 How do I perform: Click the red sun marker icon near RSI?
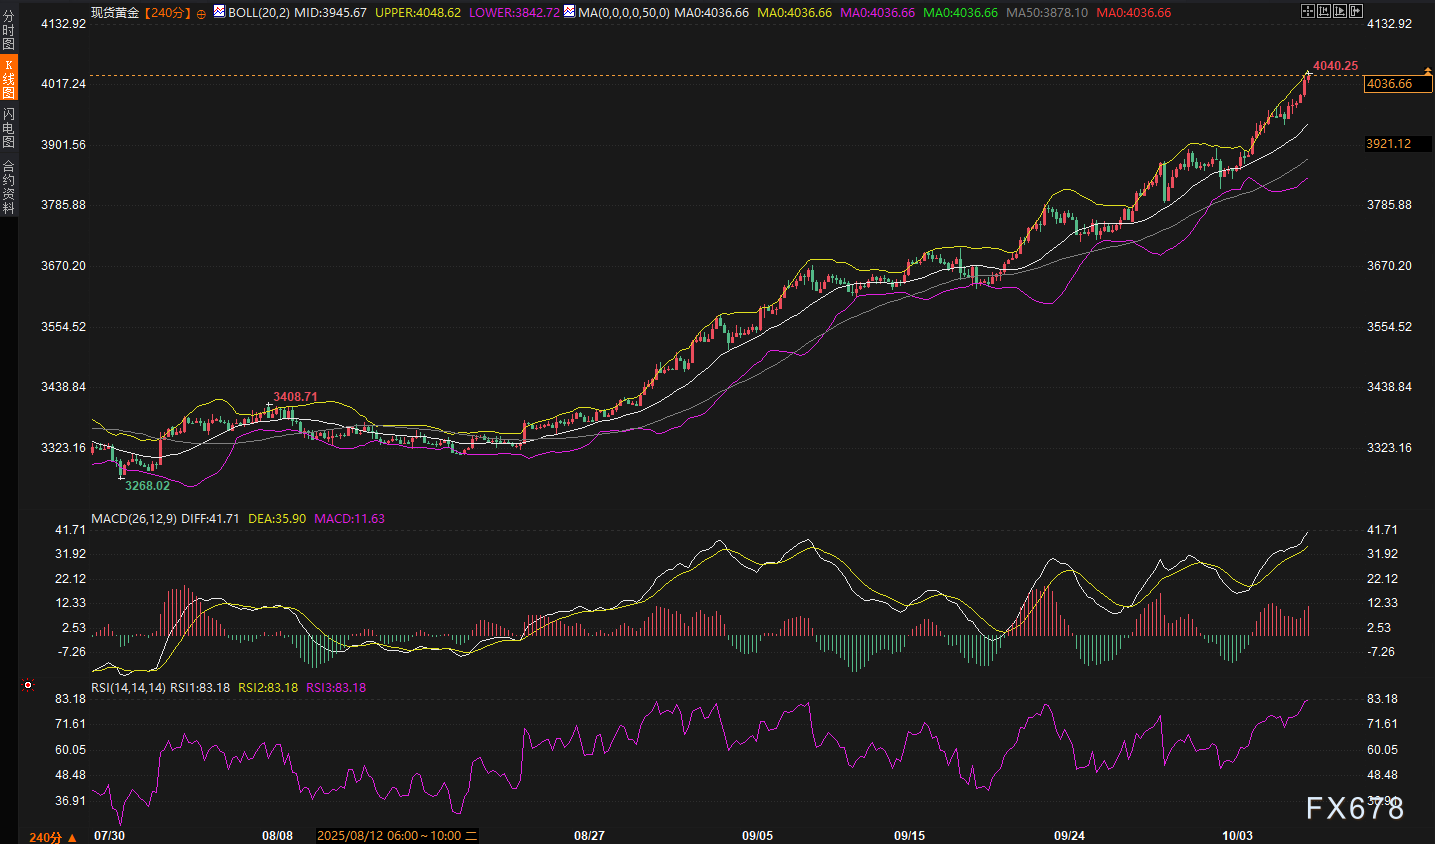click(28, 685)
